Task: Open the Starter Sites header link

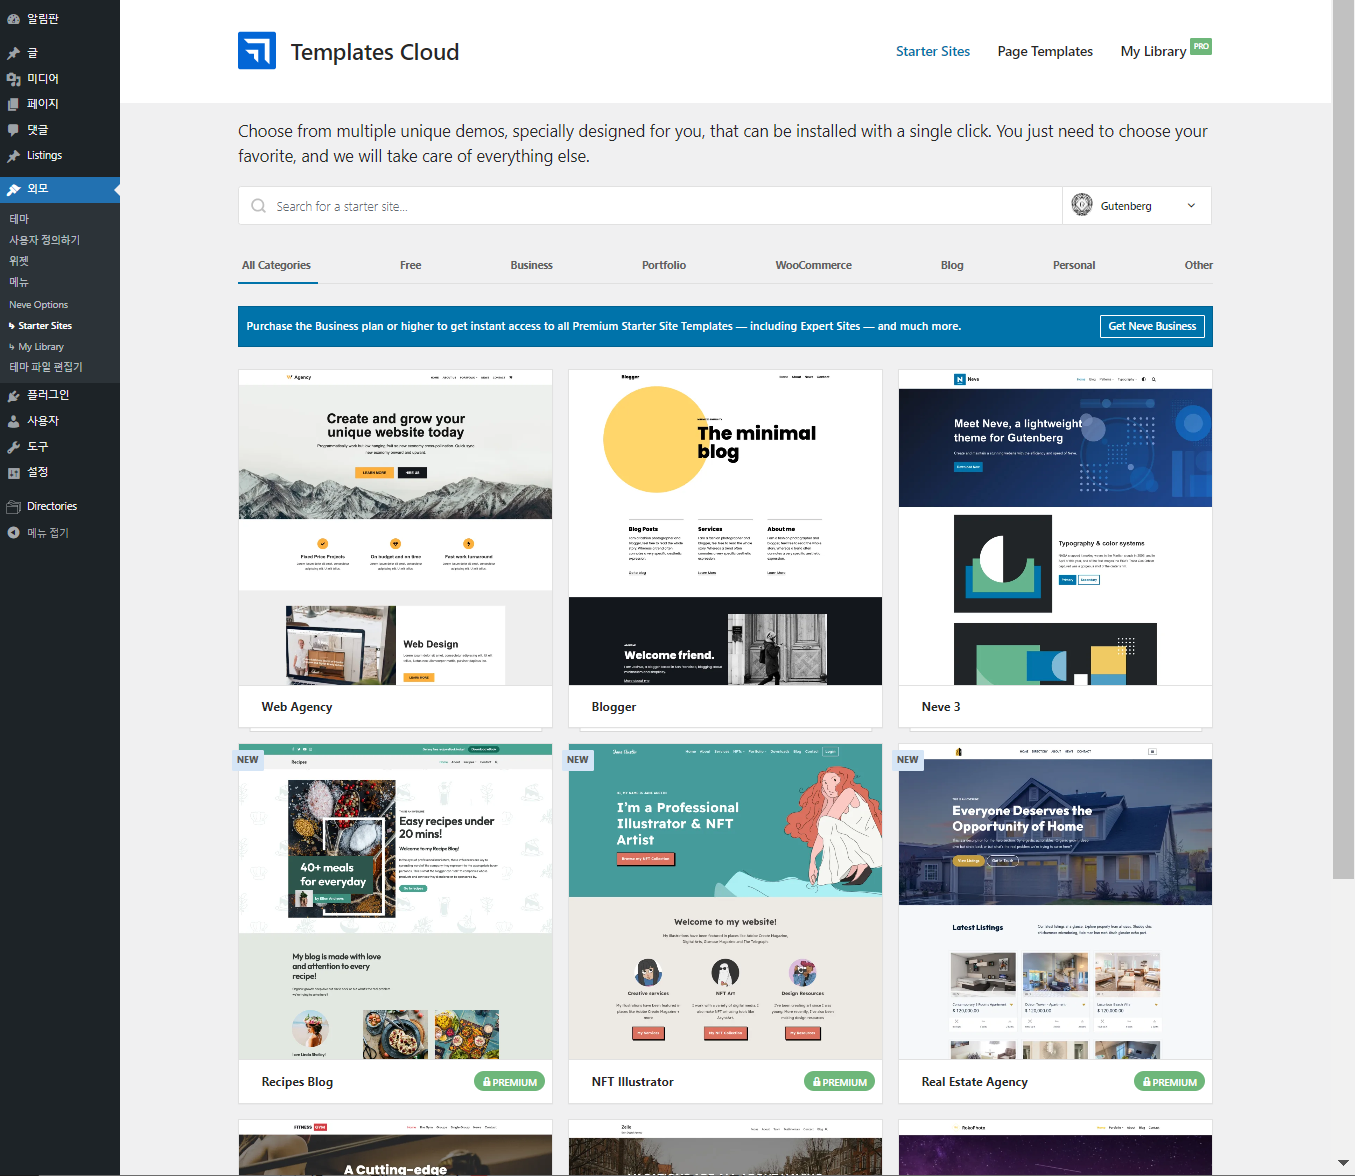Action: [x=933, y=51]
